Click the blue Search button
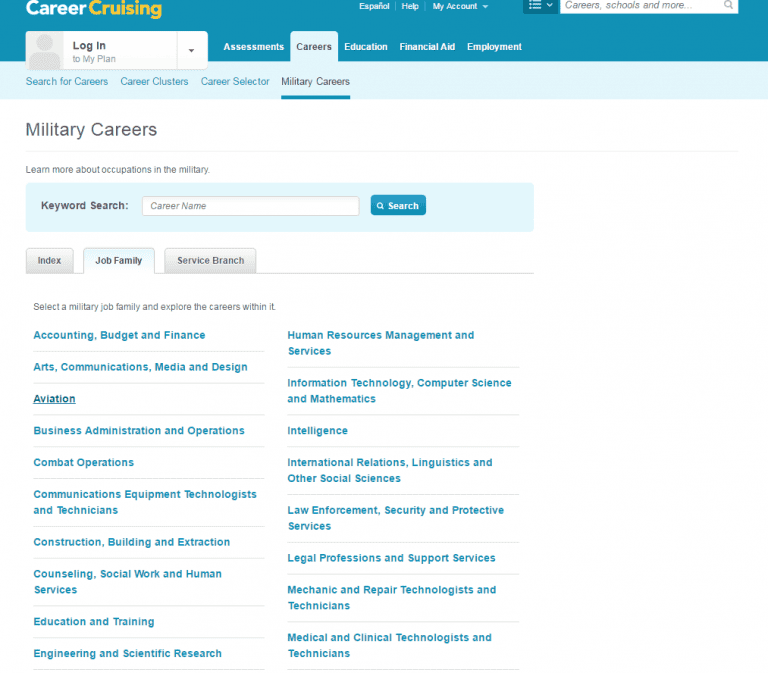 click(398, 205)
